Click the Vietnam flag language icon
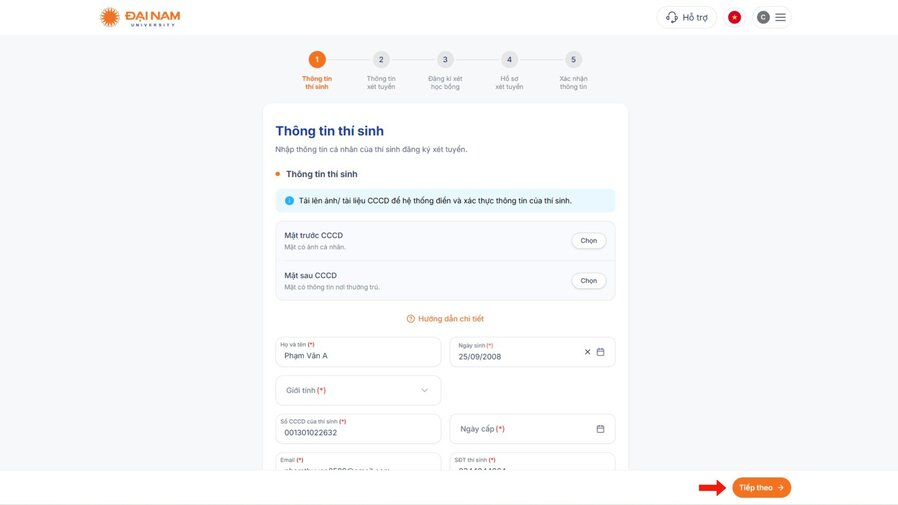Viewport: 898px width, 505px height. point(734,17)
